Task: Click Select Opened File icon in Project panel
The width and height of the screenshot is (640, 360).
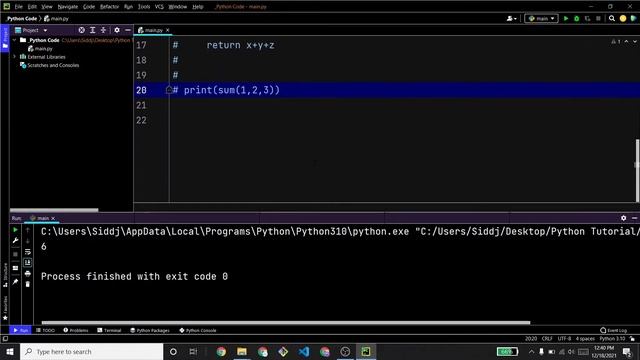Action: coord(82,30)
